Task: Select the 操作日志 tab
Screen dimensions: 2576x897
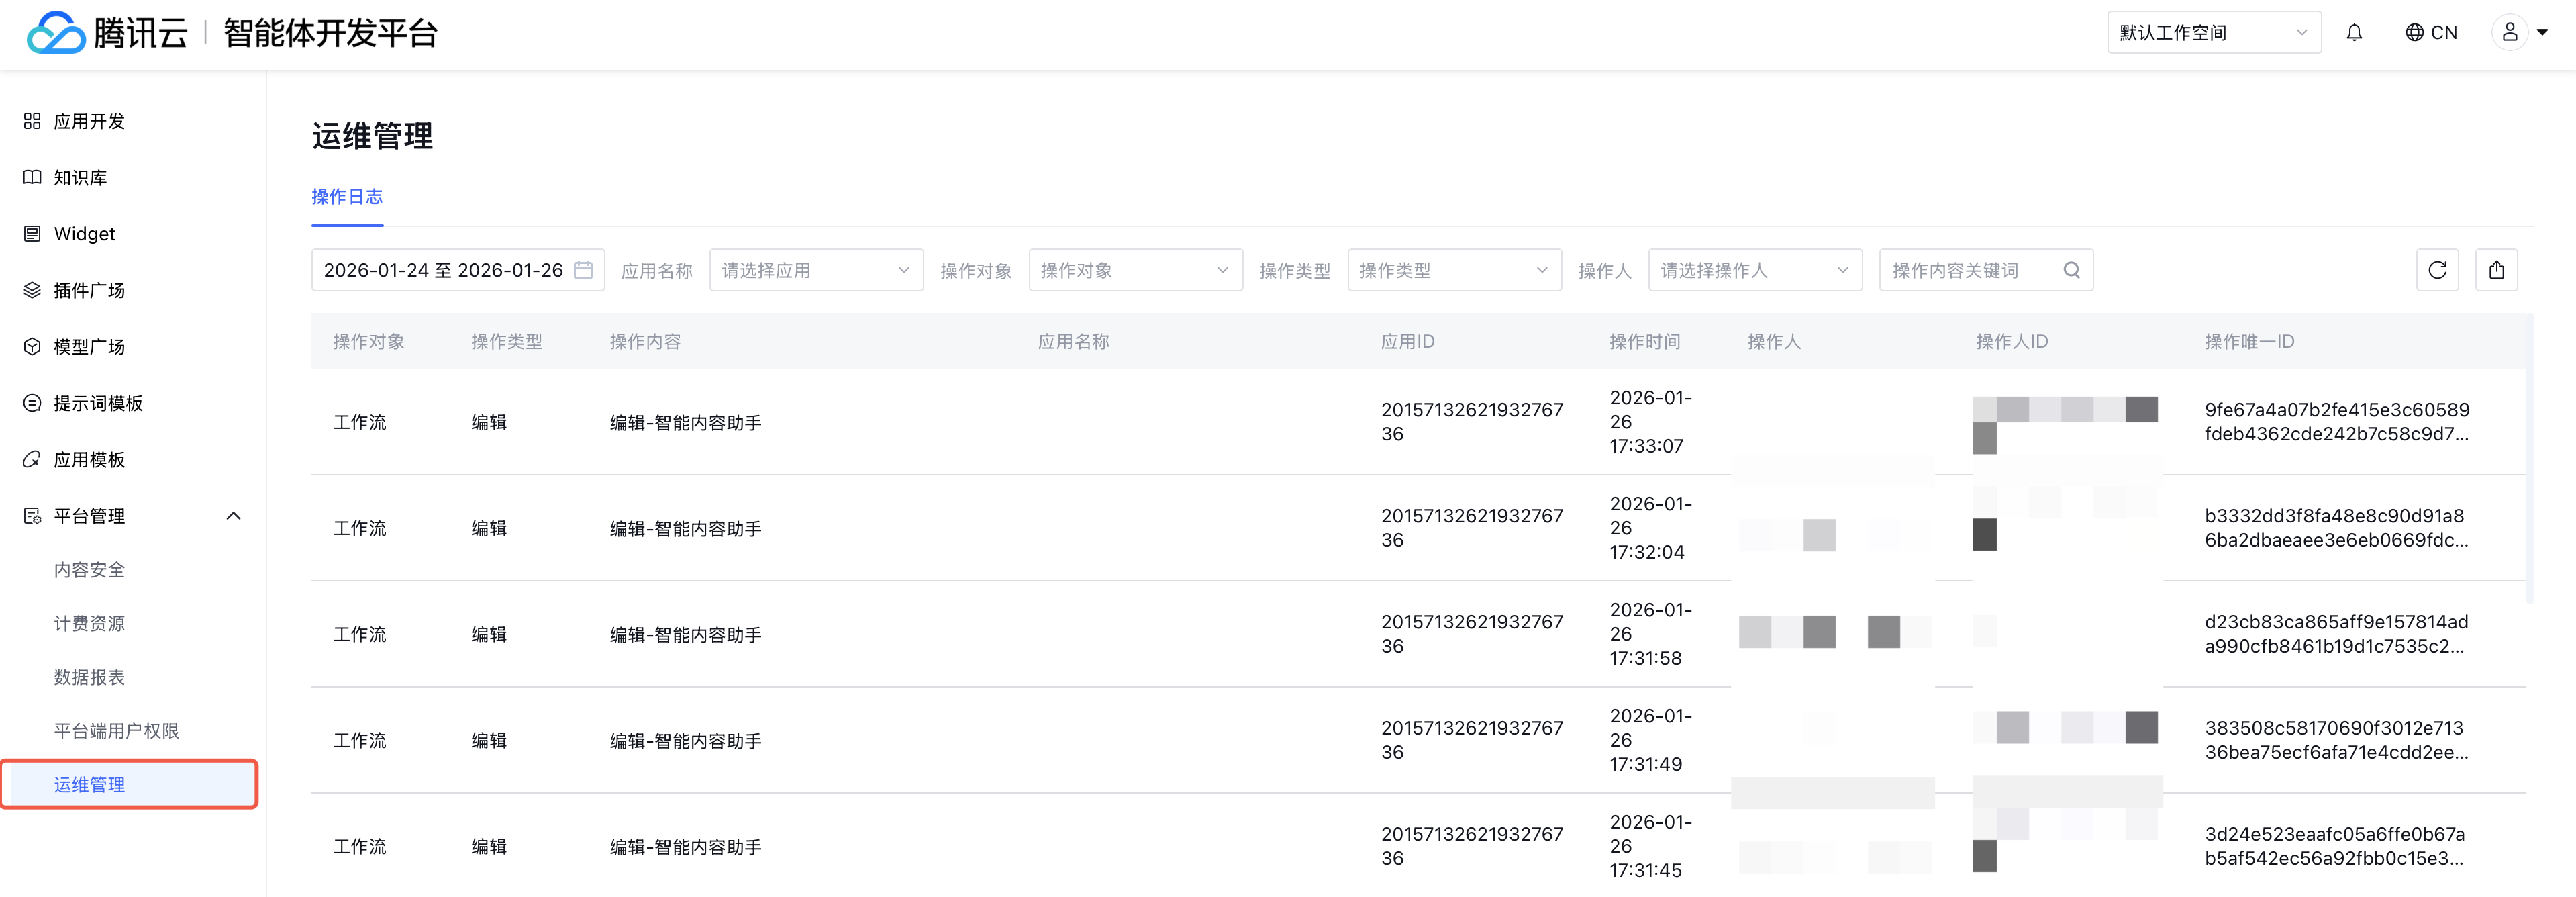Action: (347, 197)
